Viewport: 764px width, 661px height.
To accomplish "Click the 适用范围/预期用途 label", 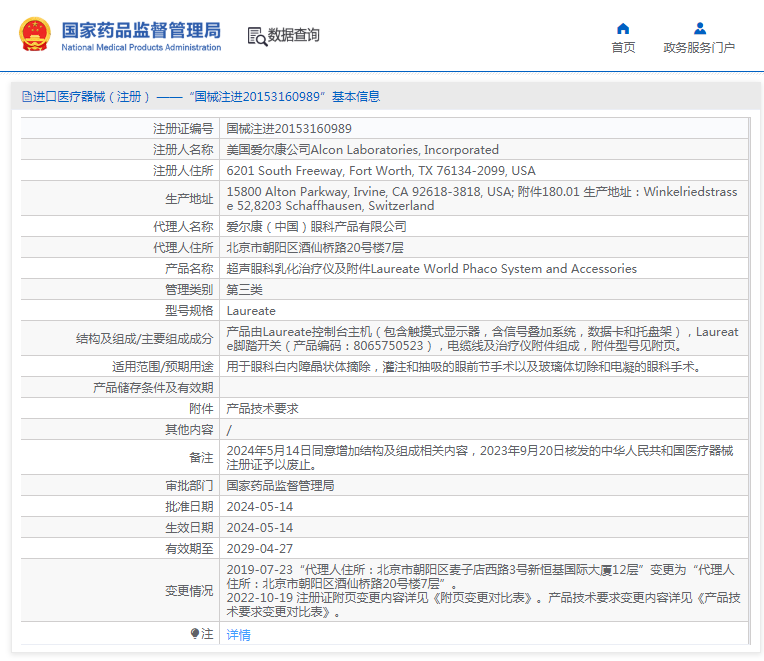I will pyautogui.click(x=163, y=366).
